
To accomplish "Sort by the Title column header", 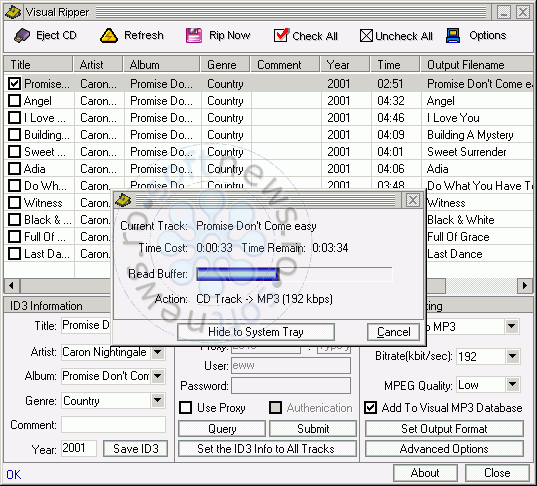I will pos(38,64).
